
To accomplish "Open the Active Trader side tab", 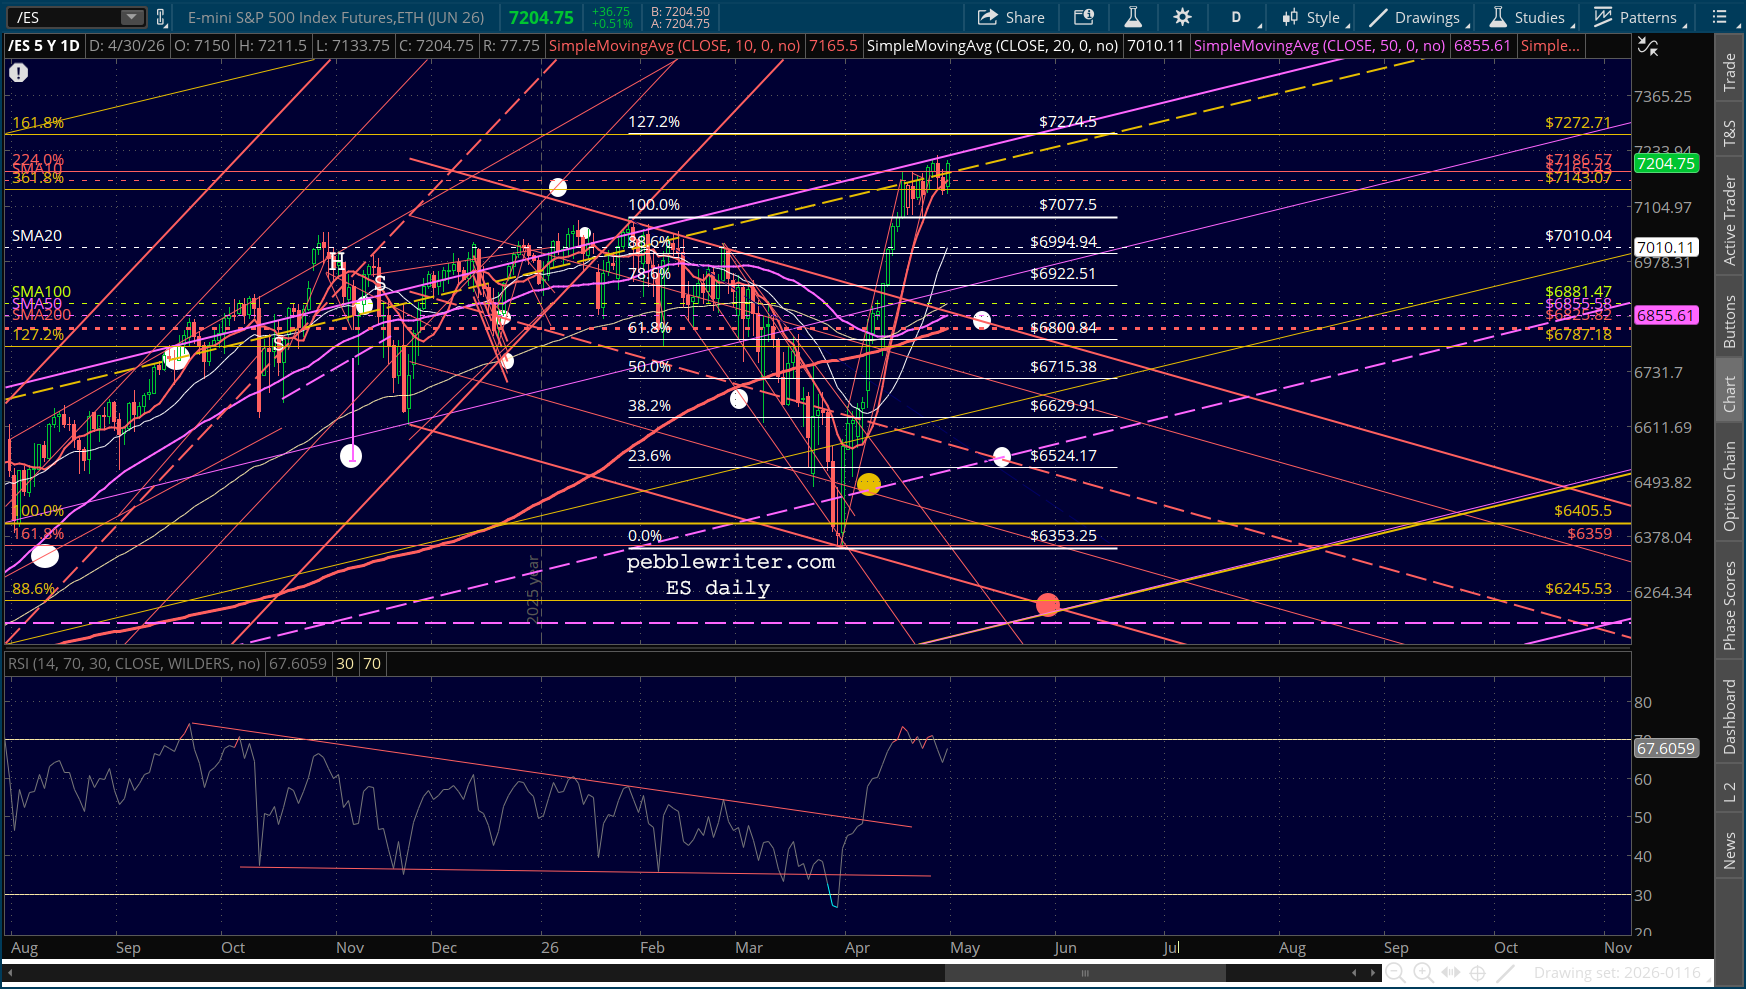I will [1729, 220].
